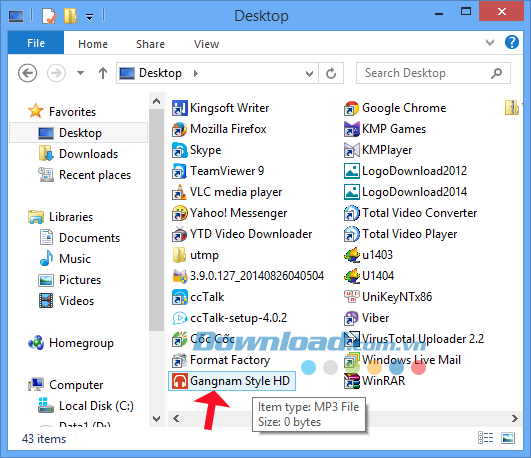Select the TeamViewer 9 icon

[179, 171]
